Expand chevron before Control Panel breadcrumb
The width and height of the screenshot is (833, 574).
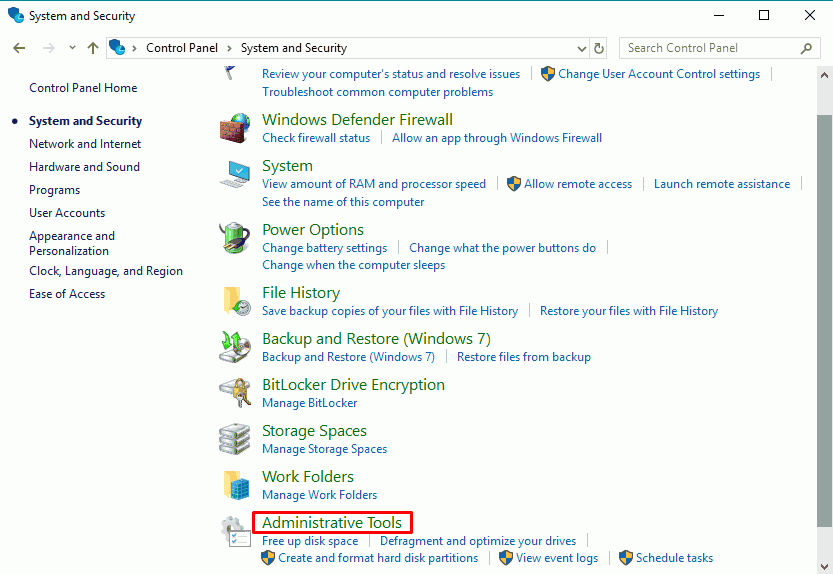pos(134,48)
